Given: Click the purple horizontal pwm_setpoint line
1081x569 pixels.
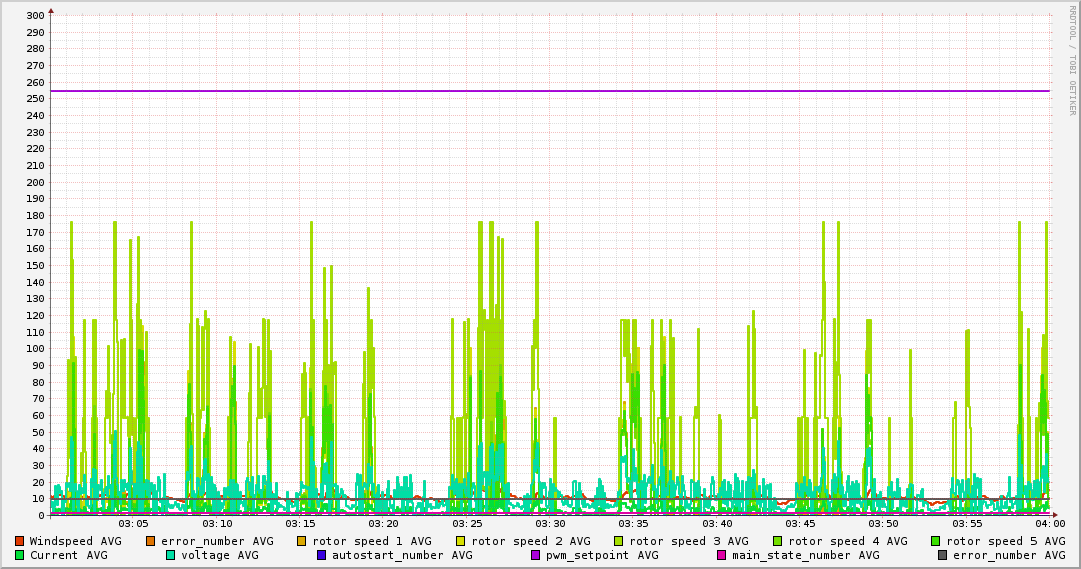Looking at the screenshot, I should click(550, 91).
